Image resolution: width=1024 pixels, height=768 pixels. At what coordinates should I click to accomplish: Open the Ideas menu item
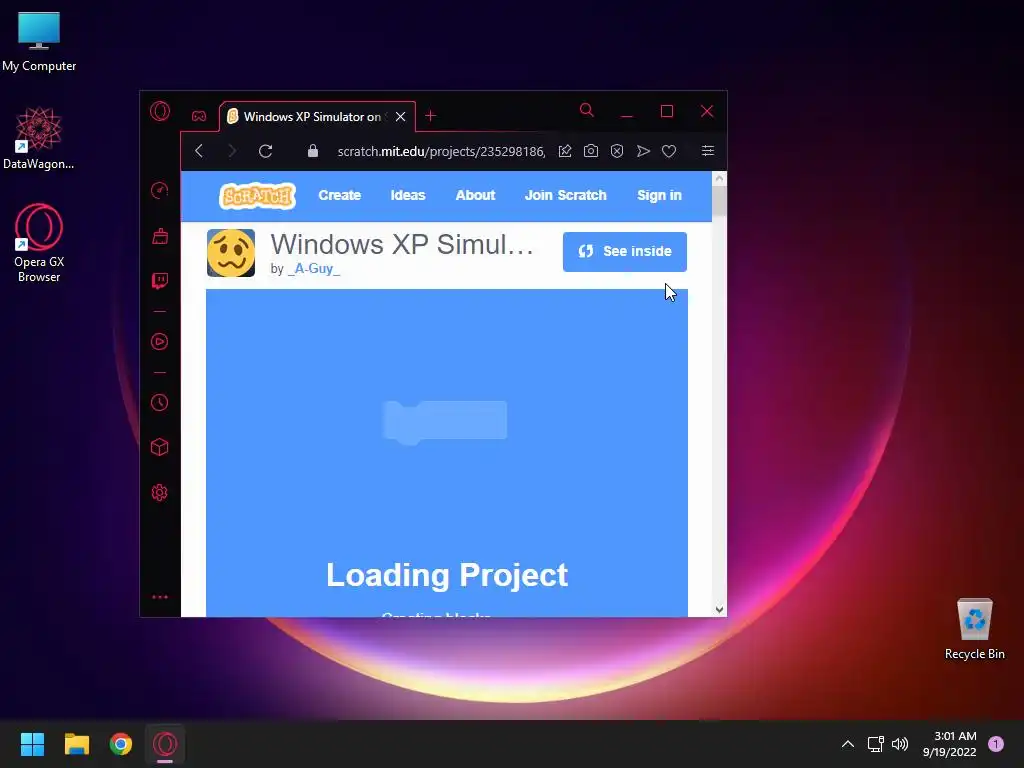(x=408, y=195)
